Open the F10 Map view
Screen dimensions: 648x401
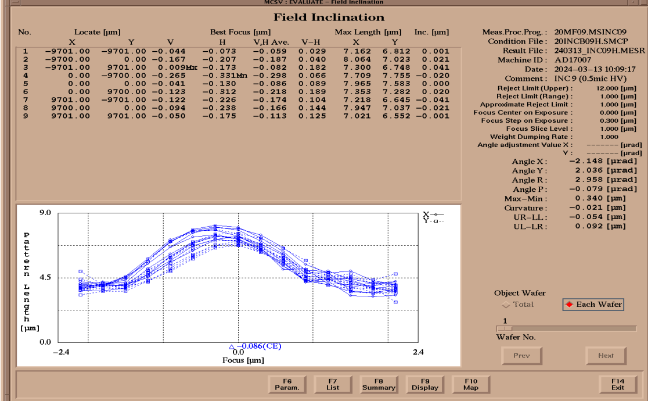click(x=471, y=383)
